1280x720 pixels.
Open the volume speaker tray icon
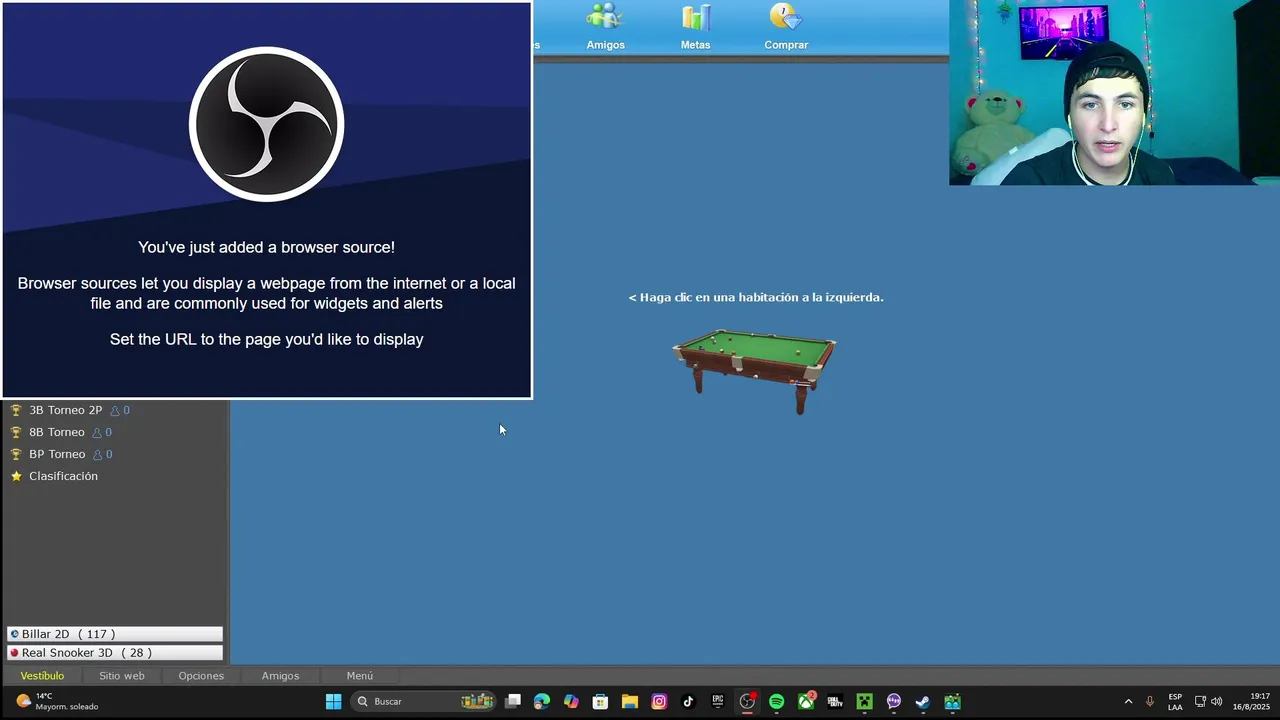(1217, 702)
